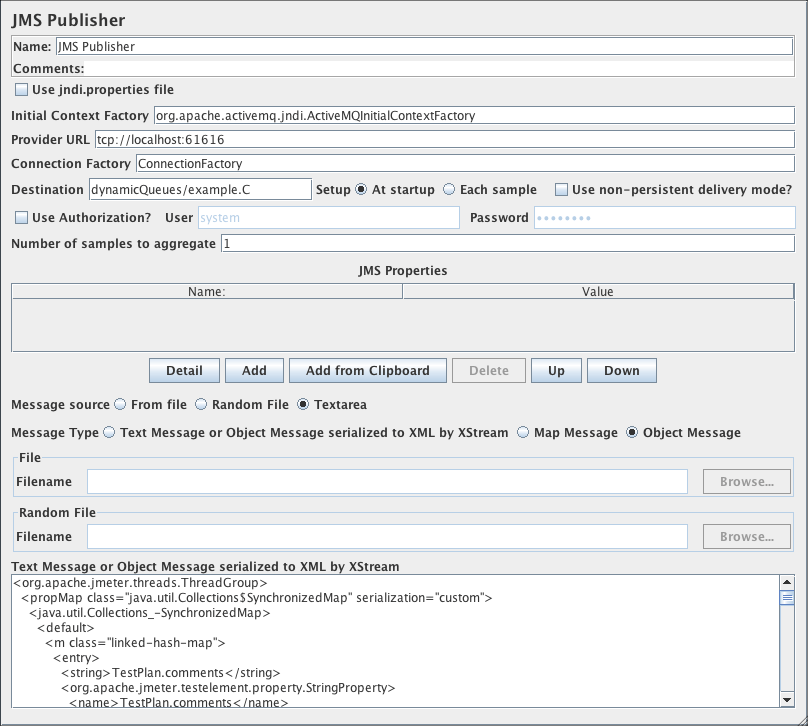Screen dimensions: 808x726
Task: Choose the Object Message type radio
Action: pyautogui.click(x=632, y=433)
